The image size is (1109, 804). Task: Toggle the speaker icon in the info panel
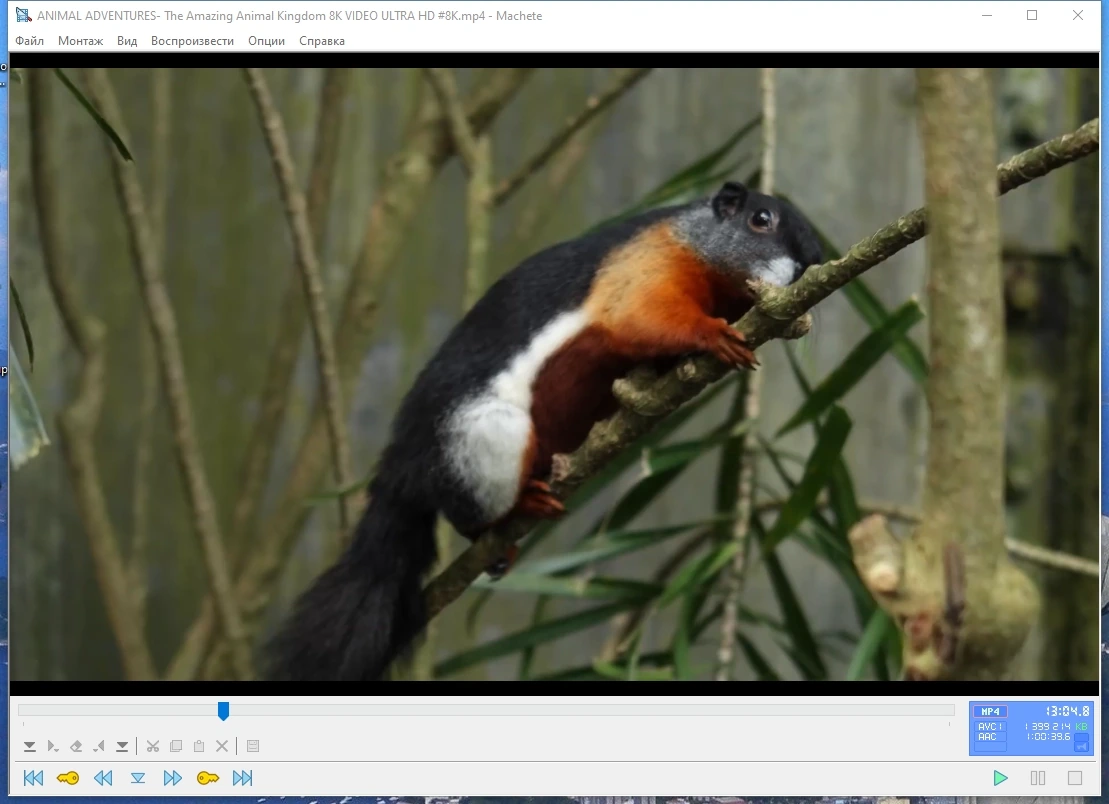1081,747
